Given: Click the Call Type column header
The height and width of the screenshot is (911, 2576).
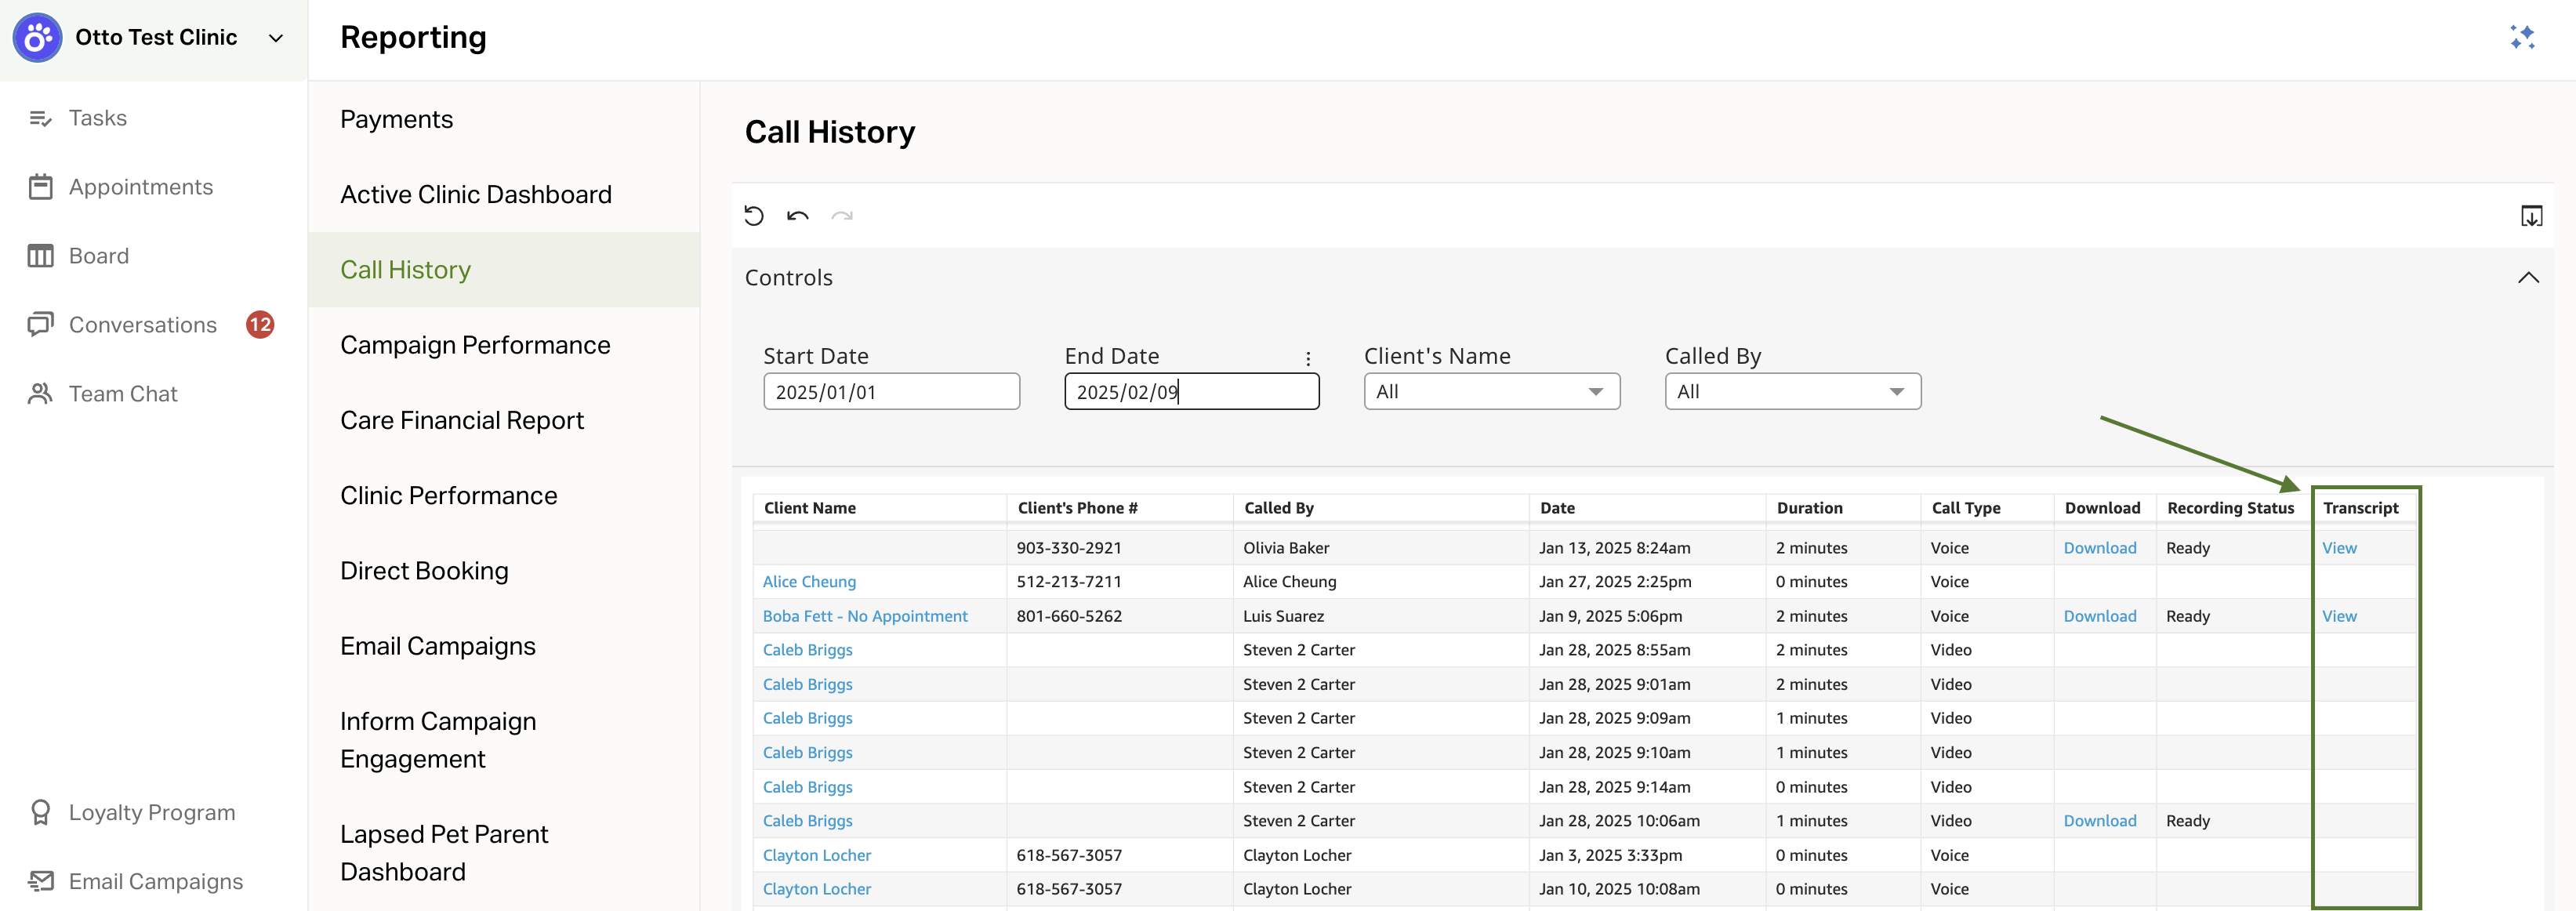Looking at the screenshot, I should [1965, 508].
